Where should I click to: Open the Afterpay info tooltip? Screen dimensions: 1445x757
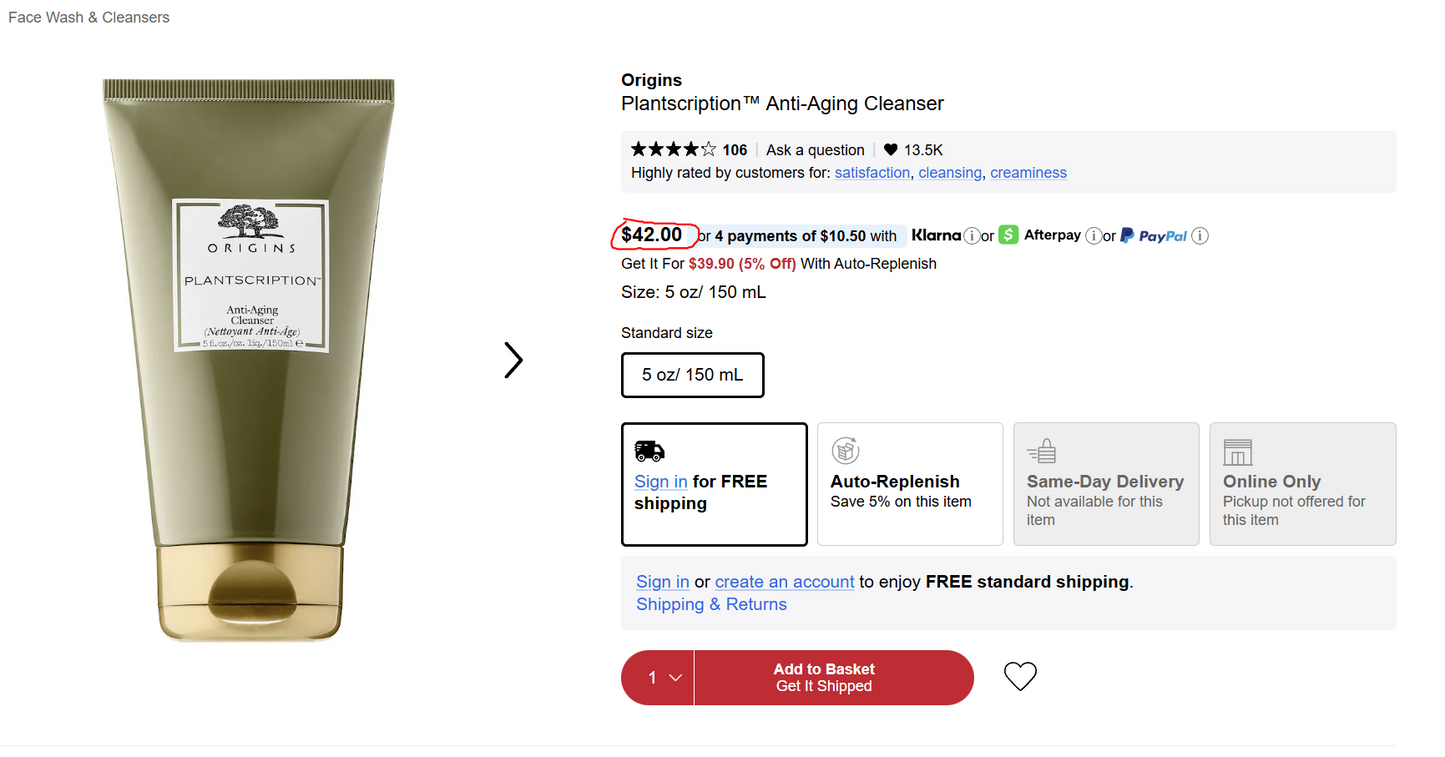click(1093, 235)
